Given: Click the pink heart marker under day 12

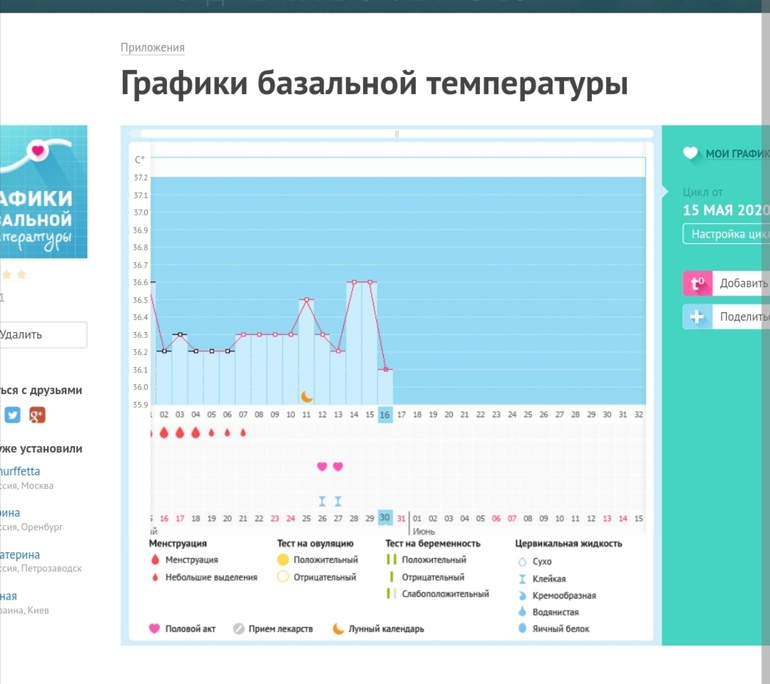Looking at the screenshot, I should point(322,467).
